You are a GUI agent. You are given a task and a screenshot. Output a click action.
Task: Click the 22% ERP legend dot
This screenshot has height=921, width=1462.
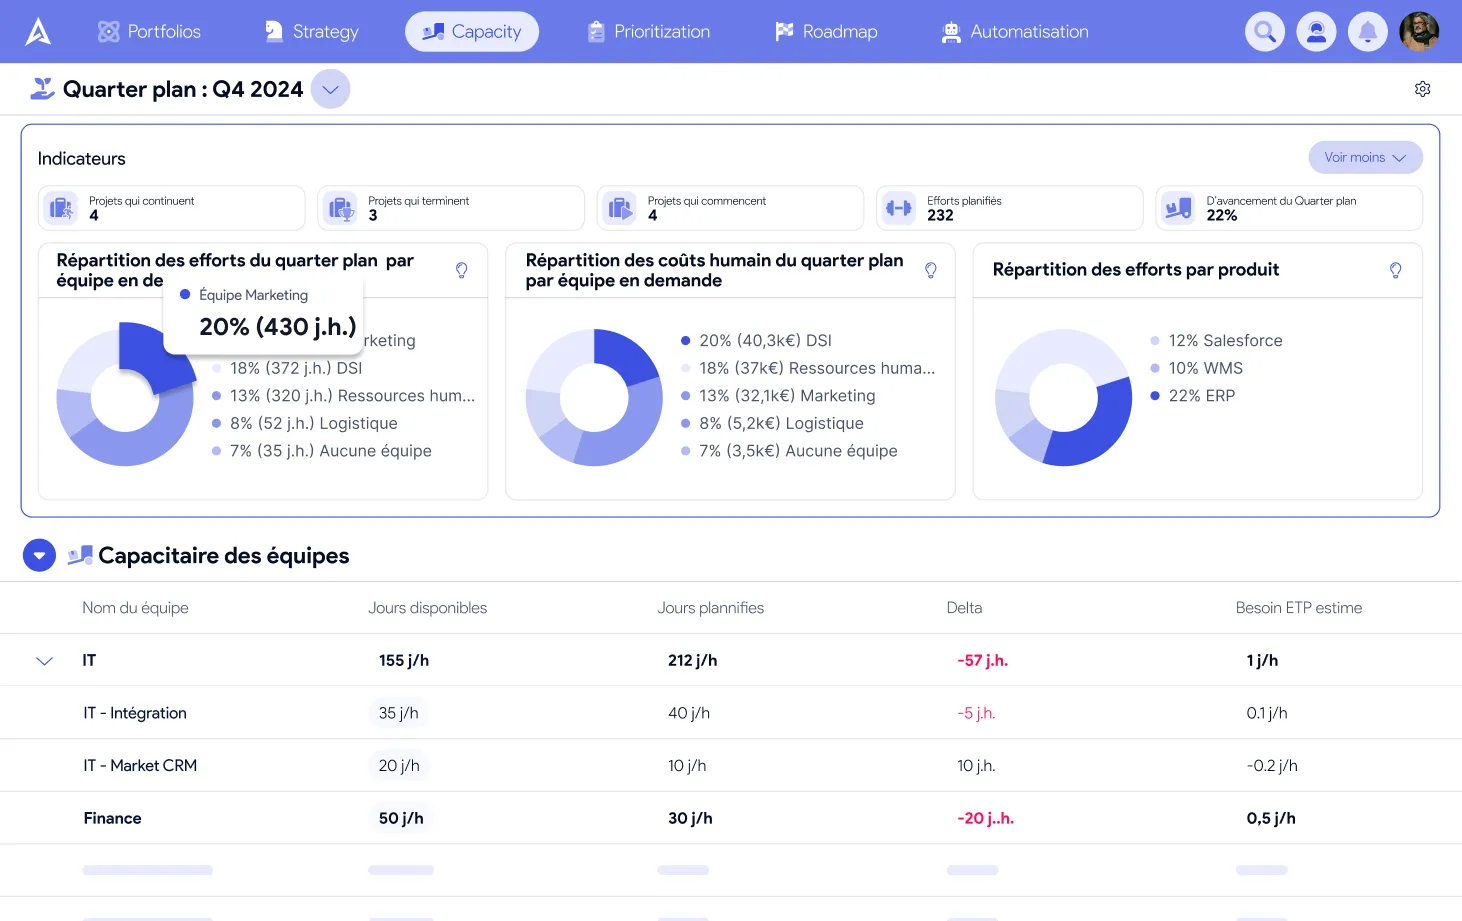pyautogui.click(x=1155, y=396)
